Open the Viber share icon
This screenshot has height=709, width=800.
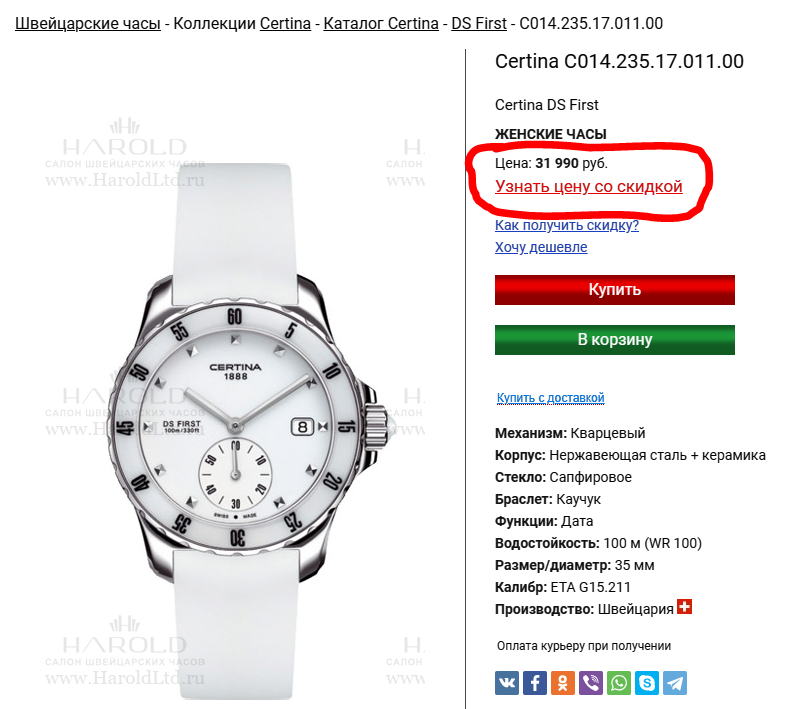click(591, 682)
